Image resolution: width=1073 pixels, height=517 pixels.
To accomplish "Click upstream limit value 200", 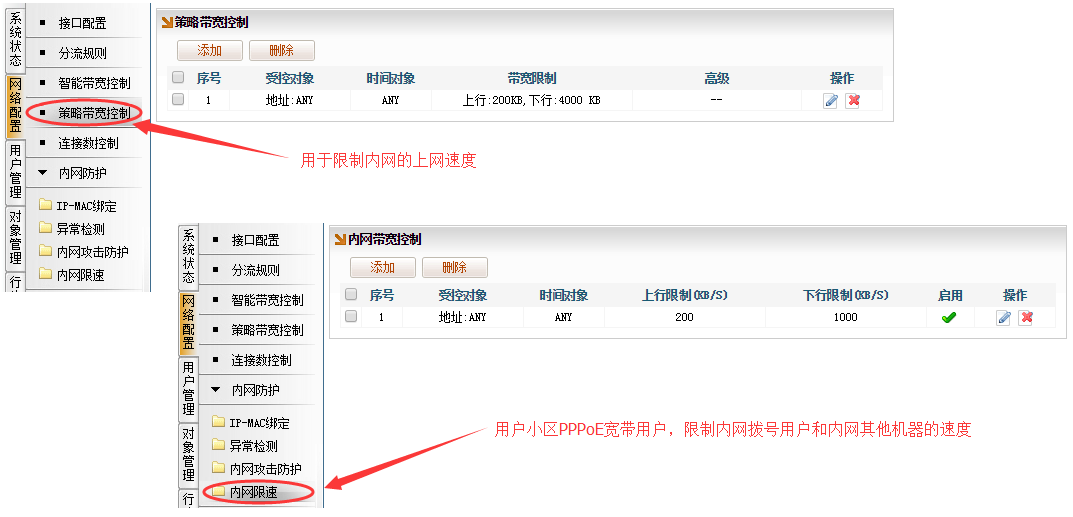I will (x=684, y=317).
